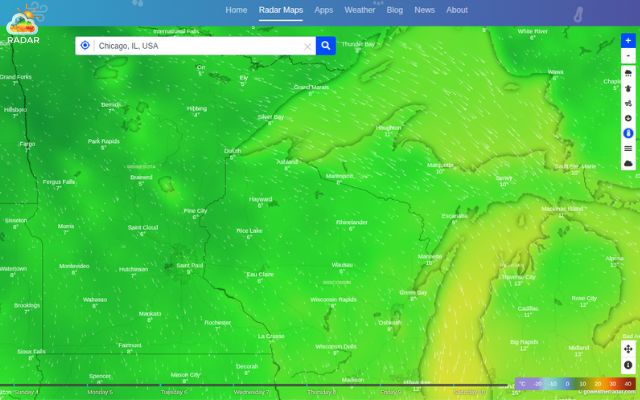Click the Mason City label
This screenshot has height=400, width=640.
(x=185, y=375)
